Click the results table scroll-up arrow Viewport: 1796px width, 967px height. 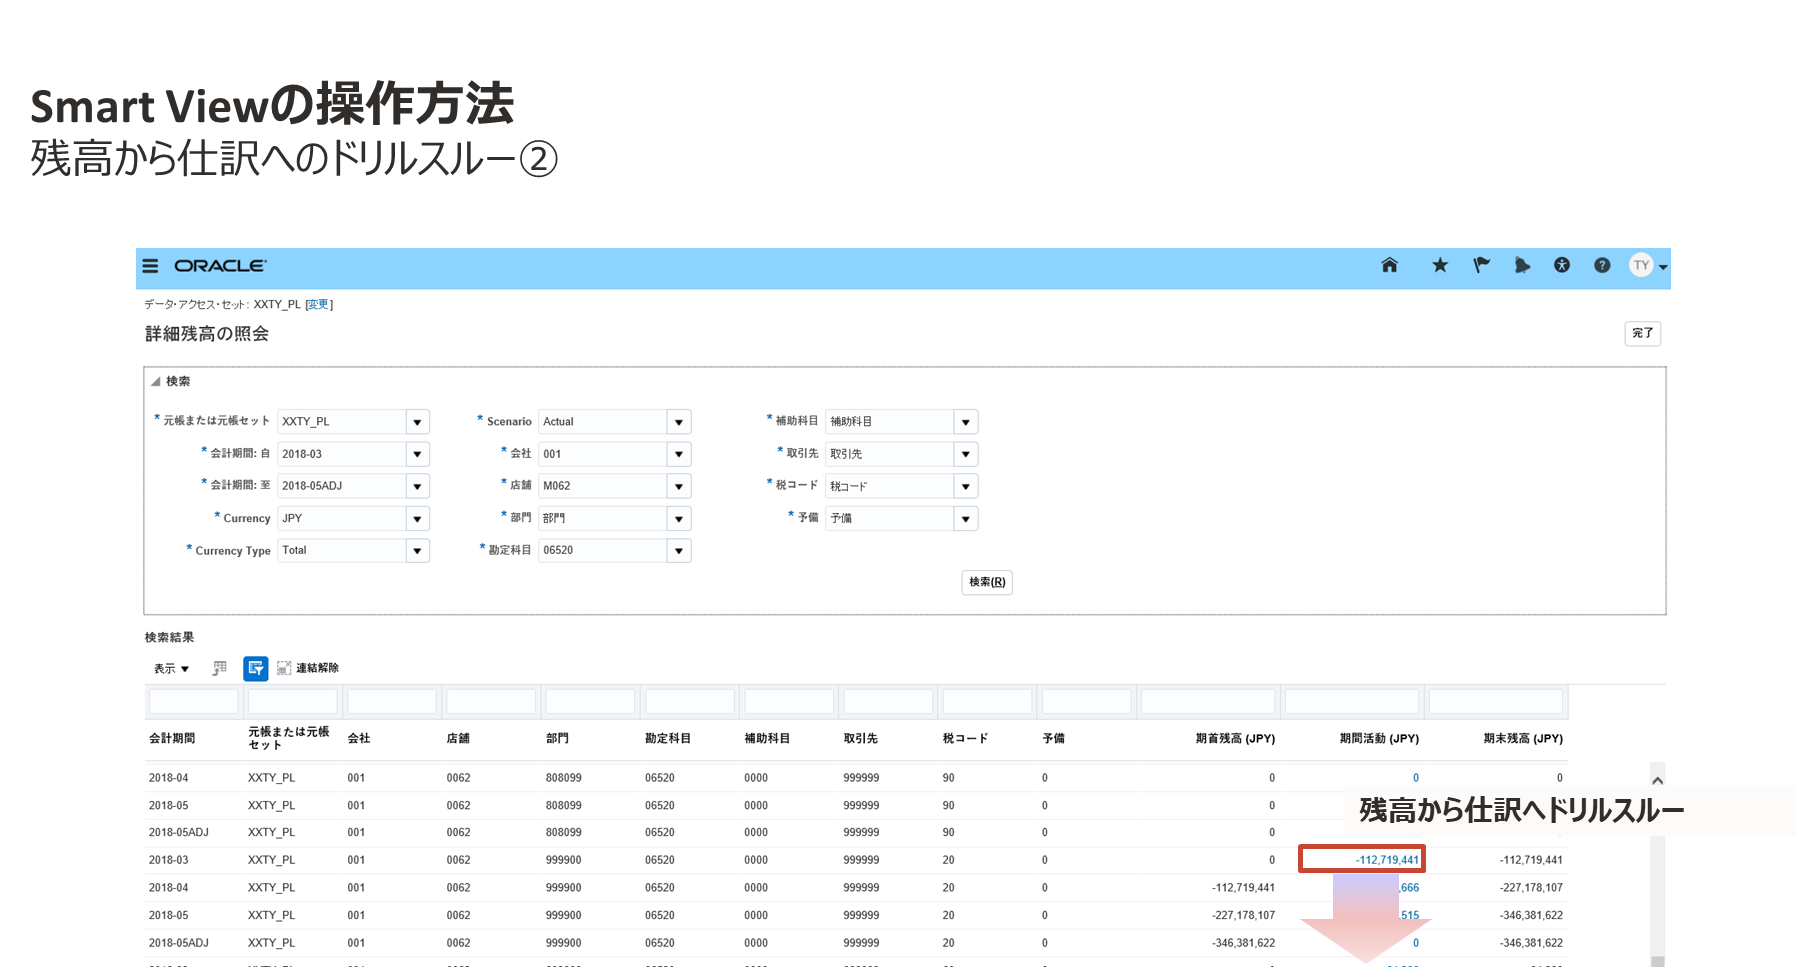coord(1657,780)
